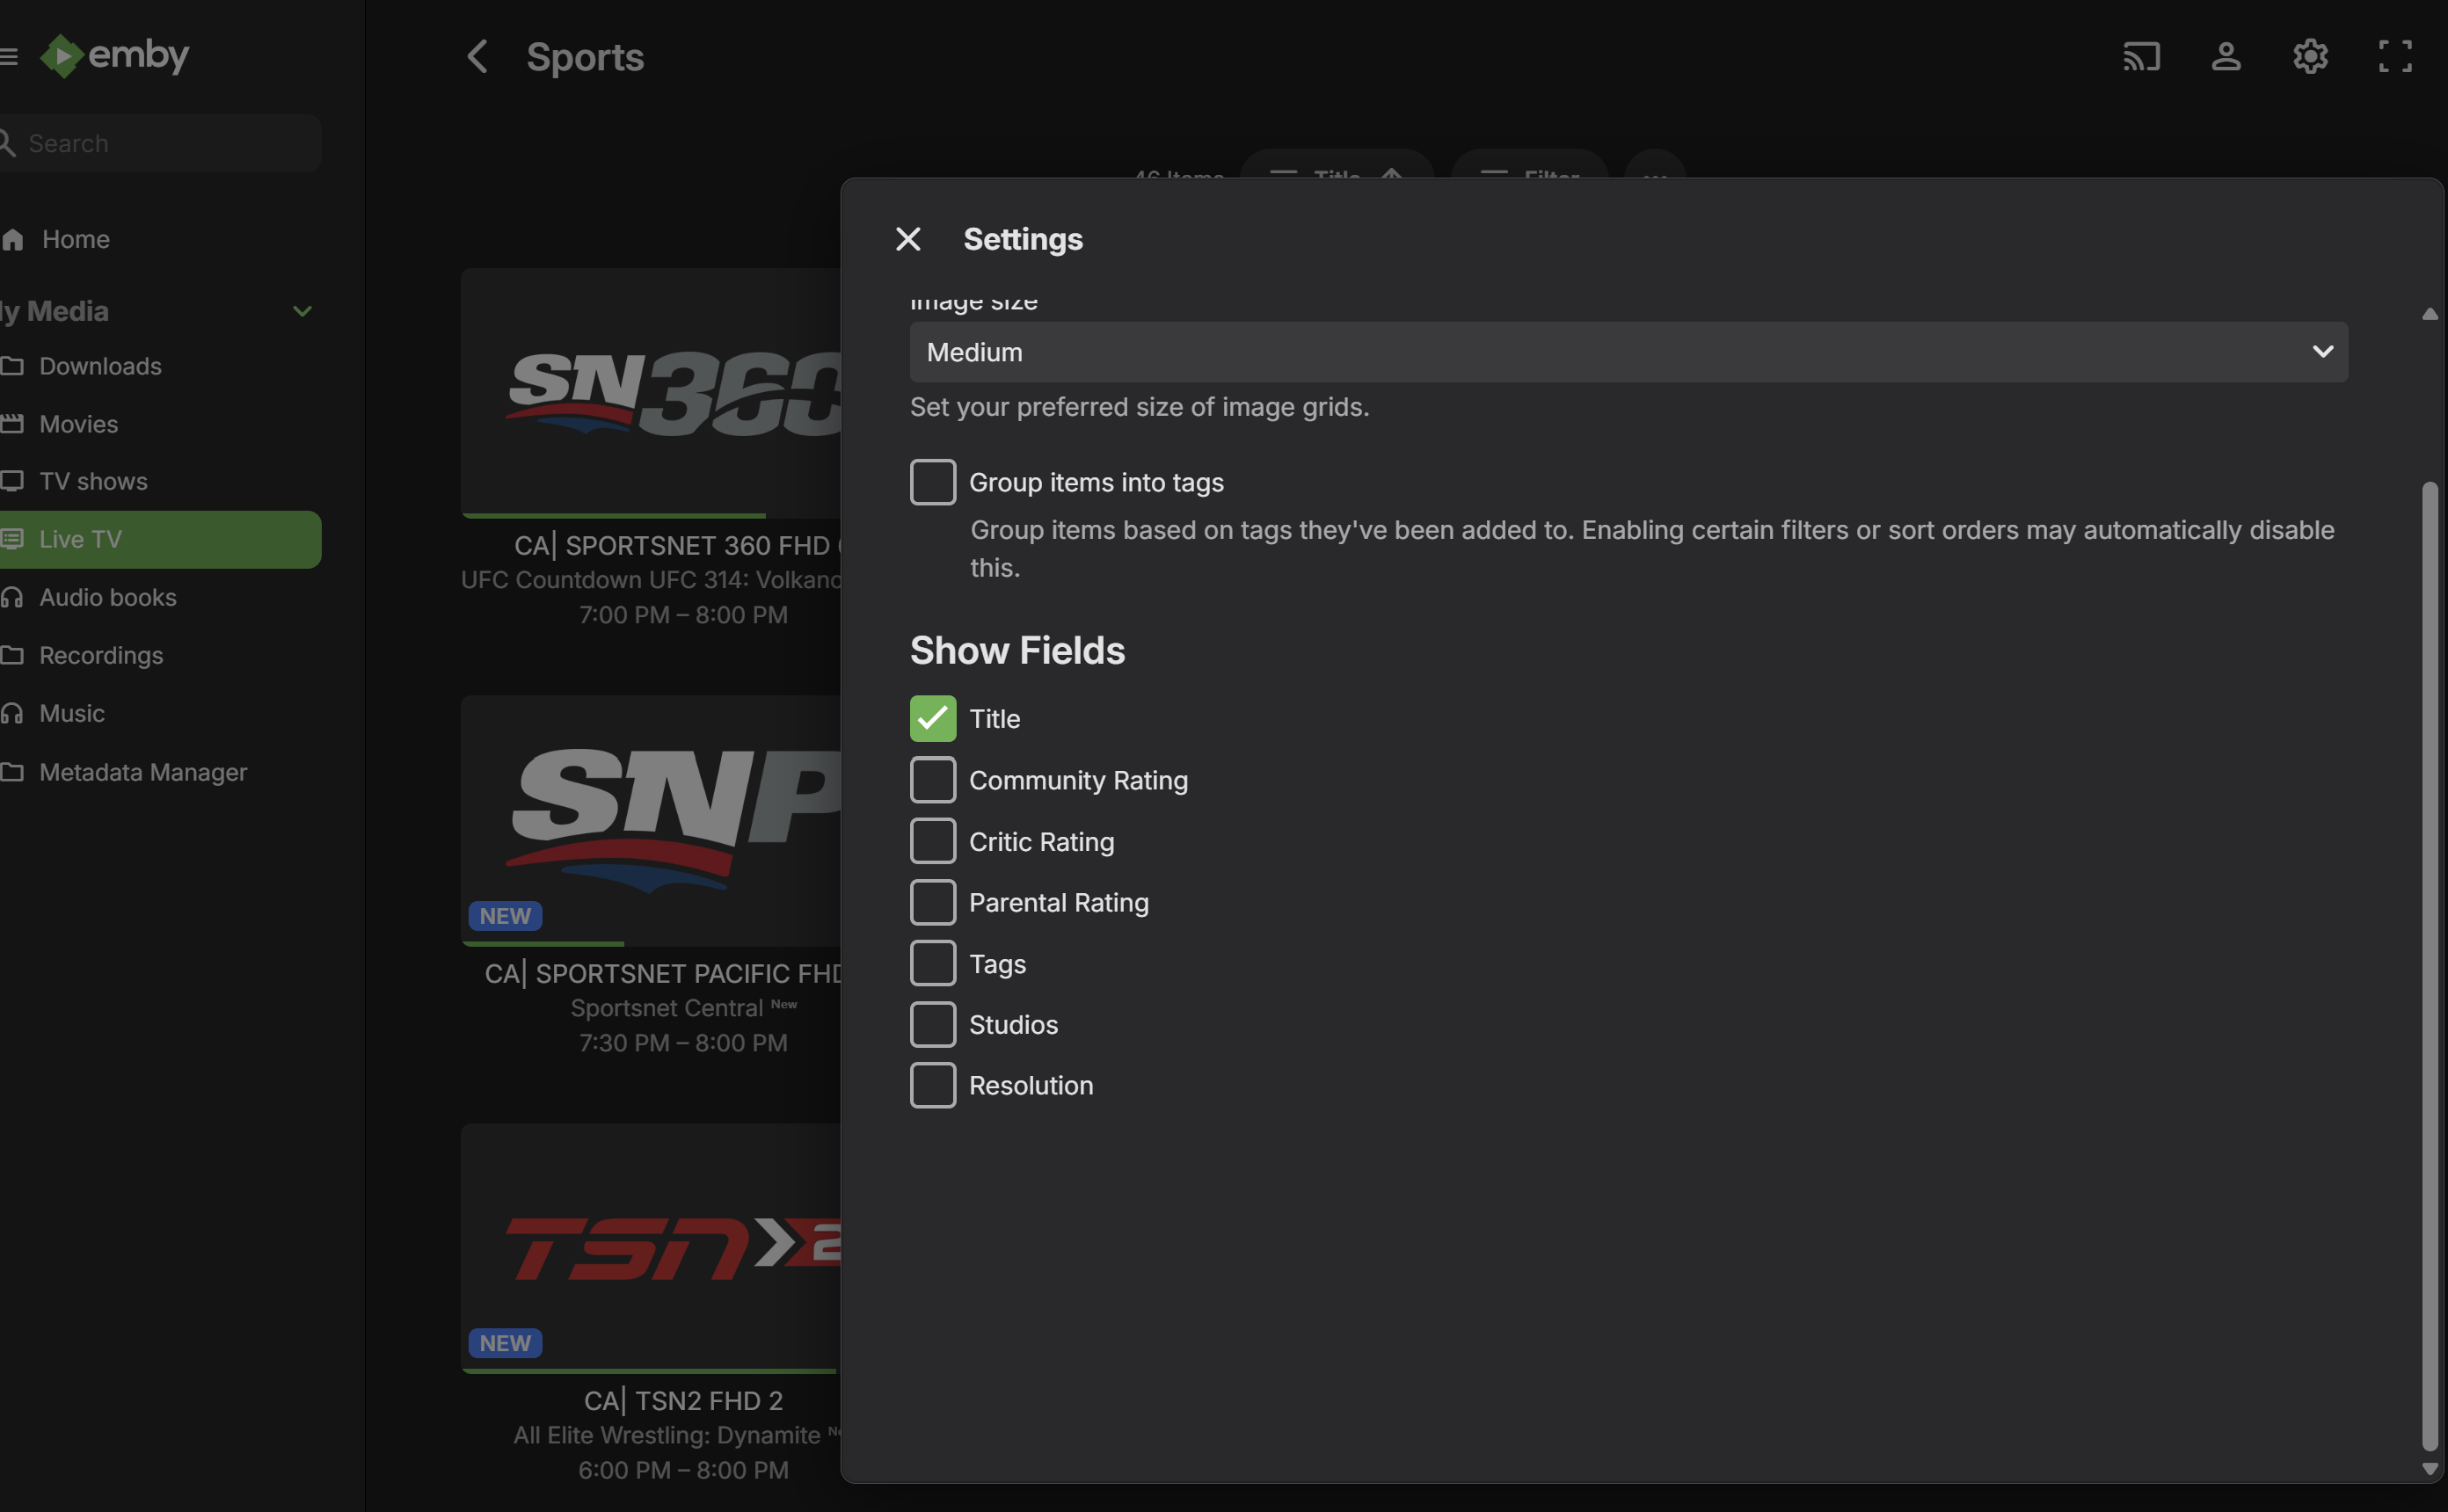Enable Resolution field checkbox
The height and width of the screenshot is (1512, 2448).
pyautogui.click(x=932, y=1085)
